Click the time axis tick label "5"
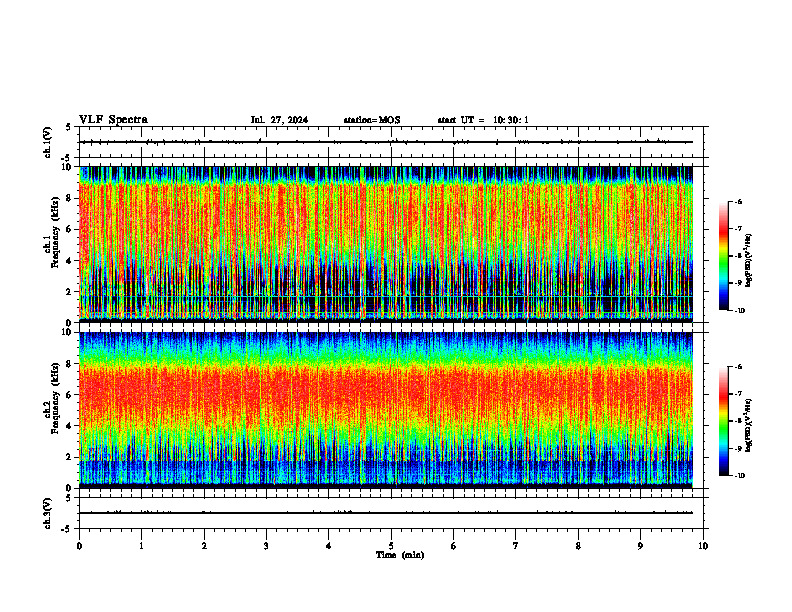 [x=391, y=546]
